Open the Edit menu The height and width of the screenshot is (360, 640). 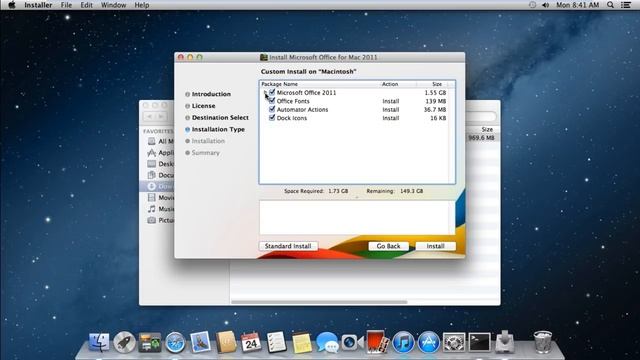(86, 5)
